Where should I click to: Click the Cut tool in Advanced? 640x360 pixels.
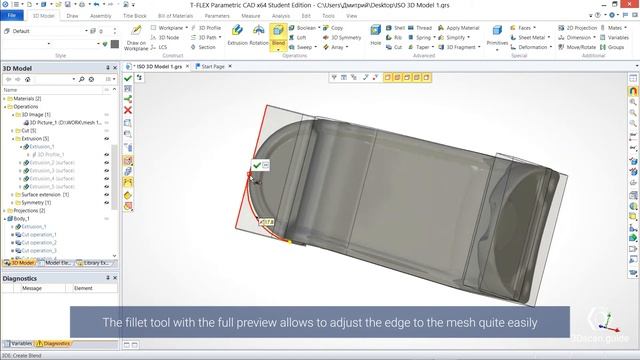394,47
